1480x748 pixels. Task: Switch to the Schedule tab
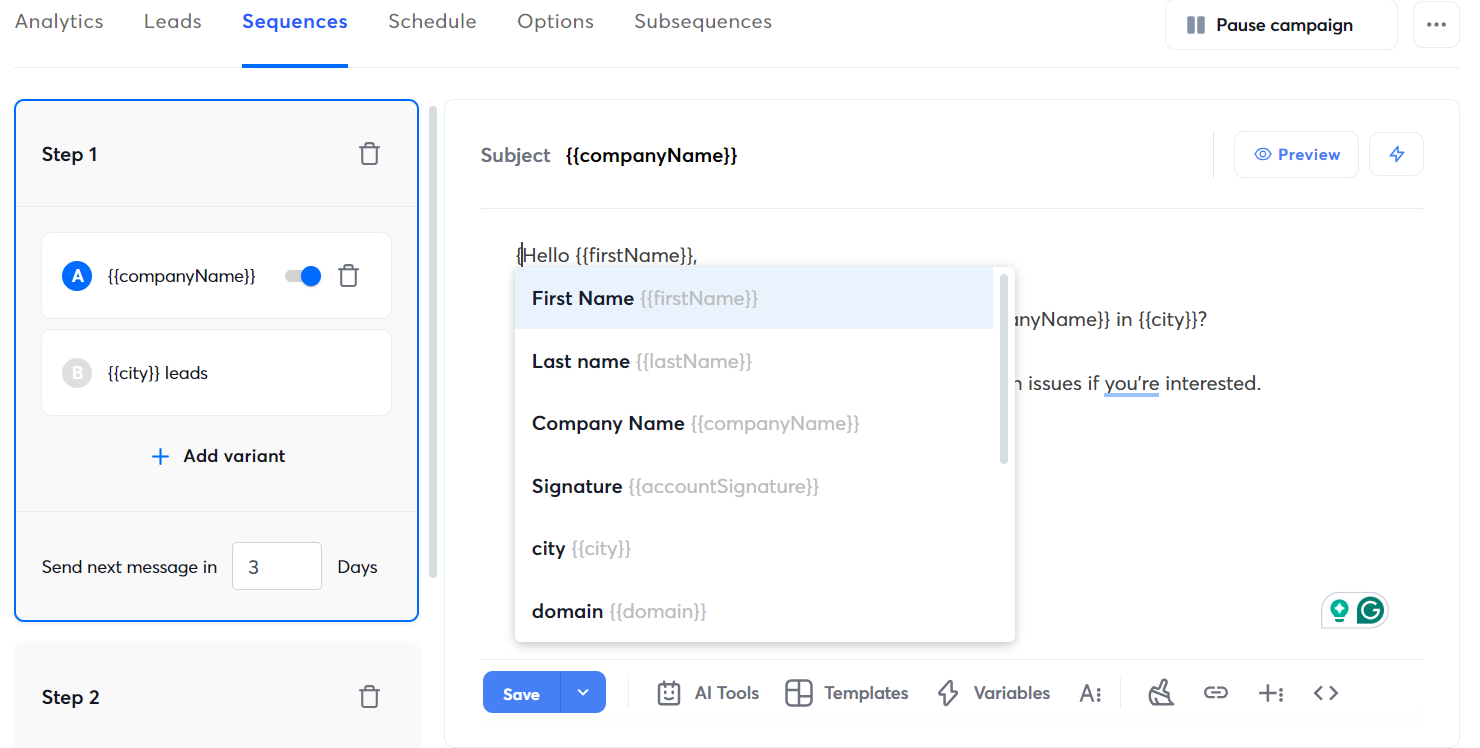pyautogui.click(x=432, y=22)
